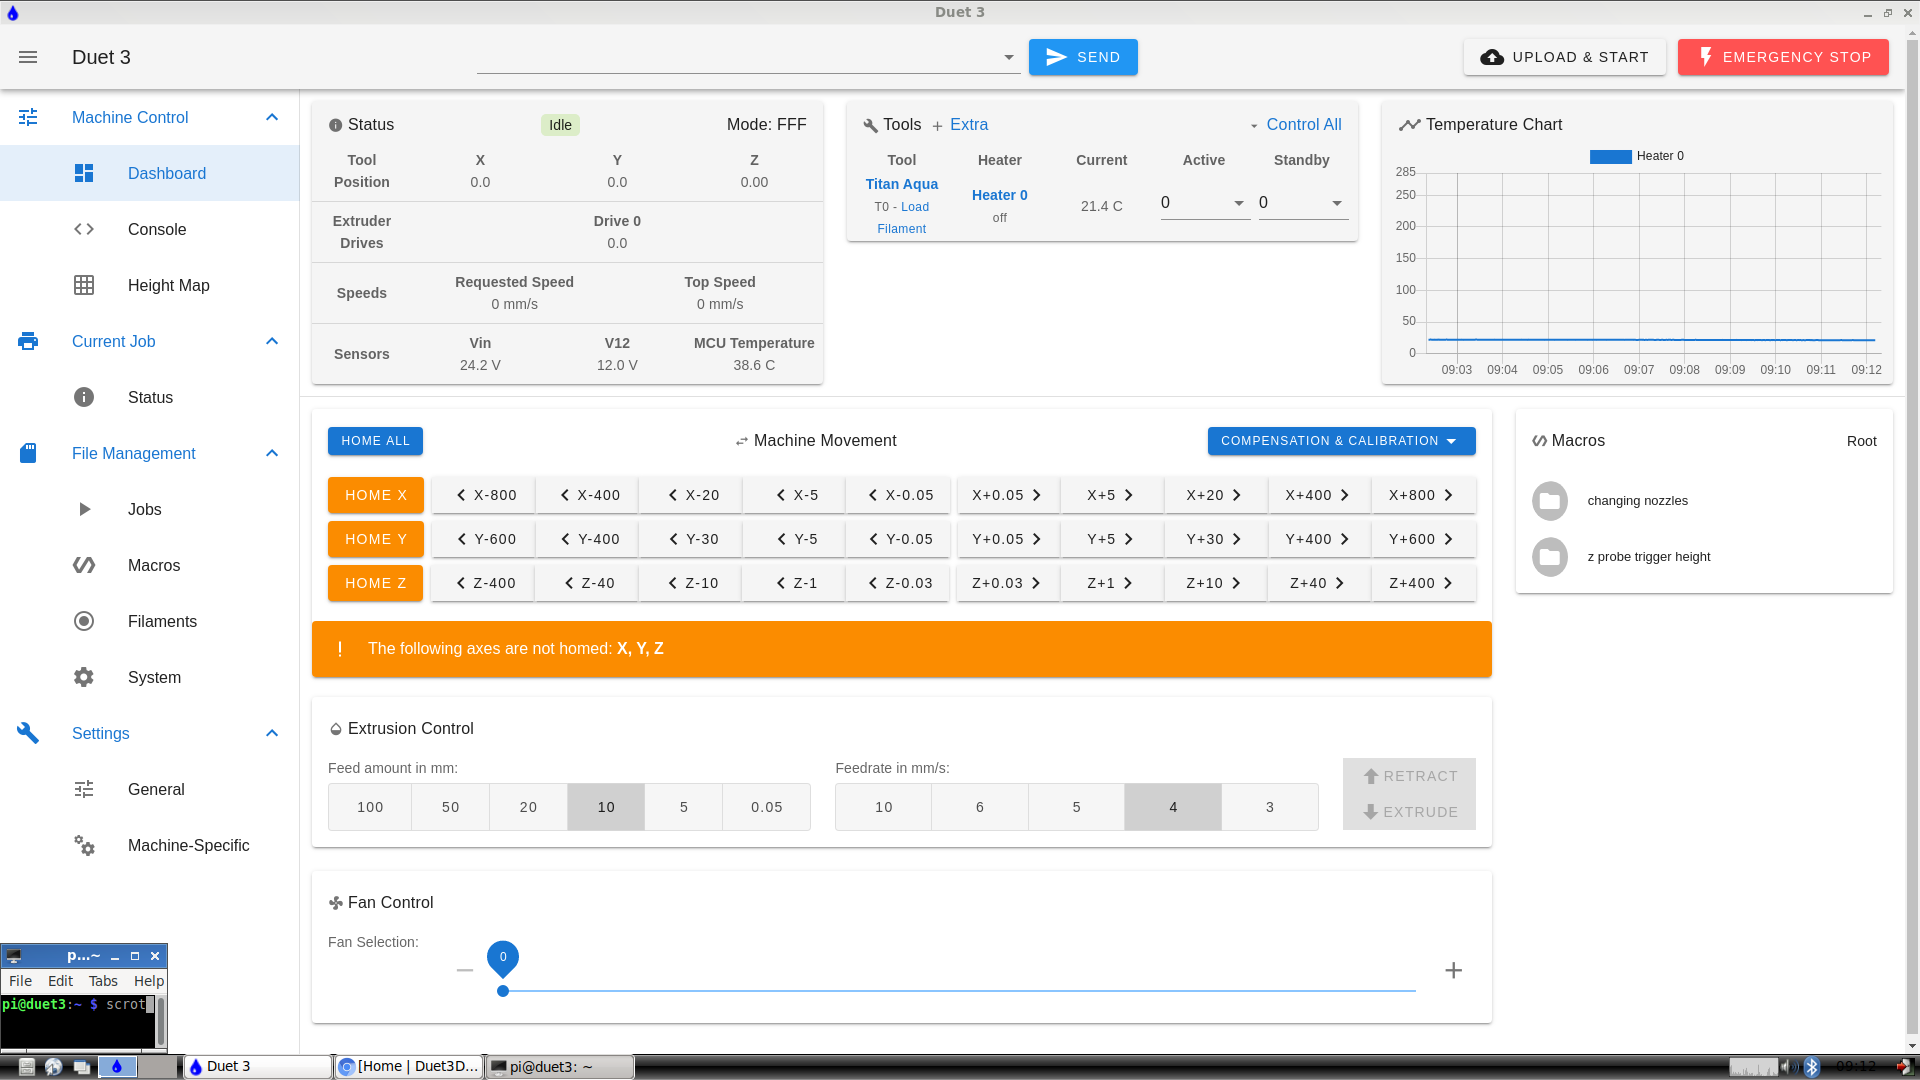Click the Tools wrench icon
The height and width of the screenshot is (1080, 1920).
[x=870, y=125]
